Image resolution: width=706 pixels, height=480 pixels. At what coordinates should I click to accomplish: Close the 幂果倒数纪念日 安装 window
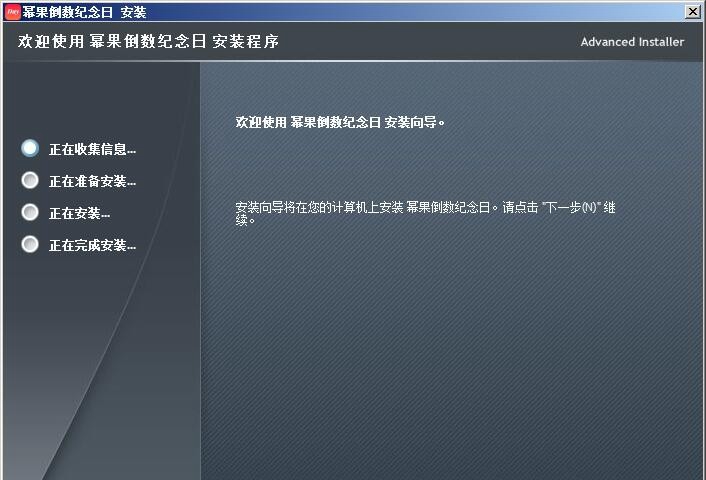(693, 12)
